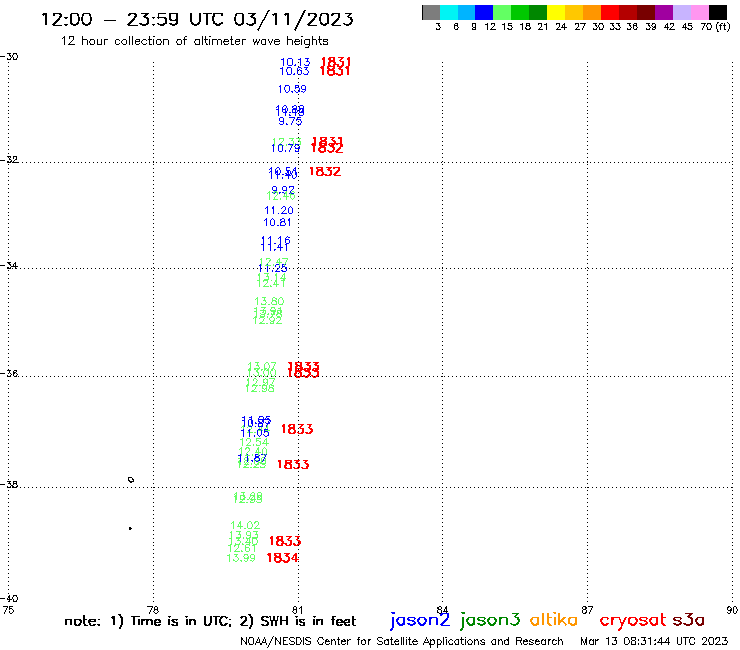Select the longitude axis label 84
The width and height of the screenshot is (740, 650).
442,610
